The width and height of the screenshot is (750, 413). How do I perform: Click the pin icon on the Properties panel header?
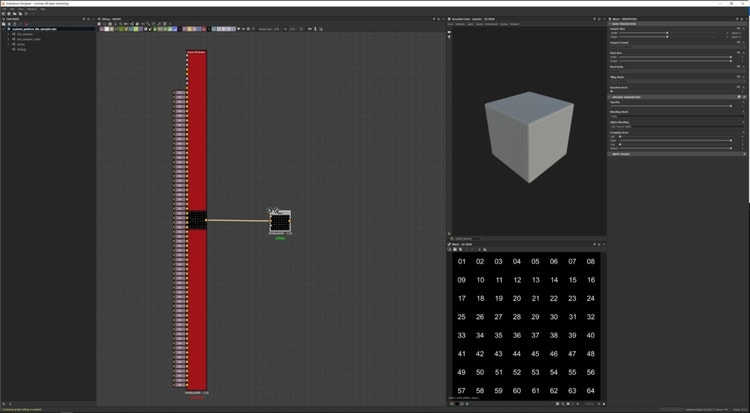738,18
